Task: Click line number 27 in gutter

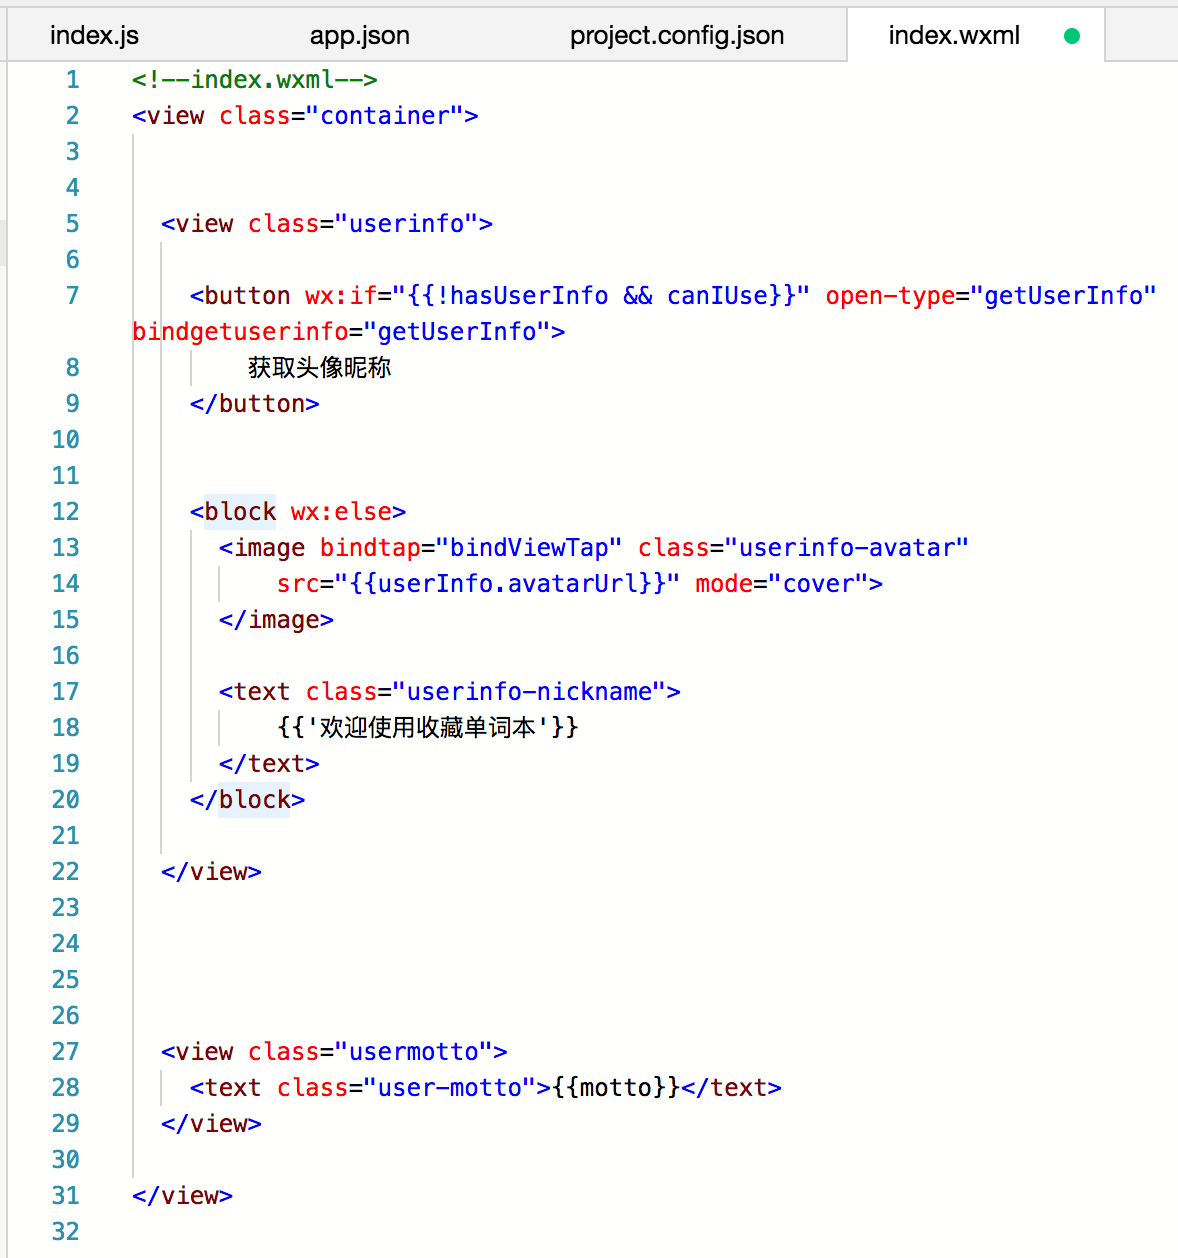Action: click(65, 1052)
